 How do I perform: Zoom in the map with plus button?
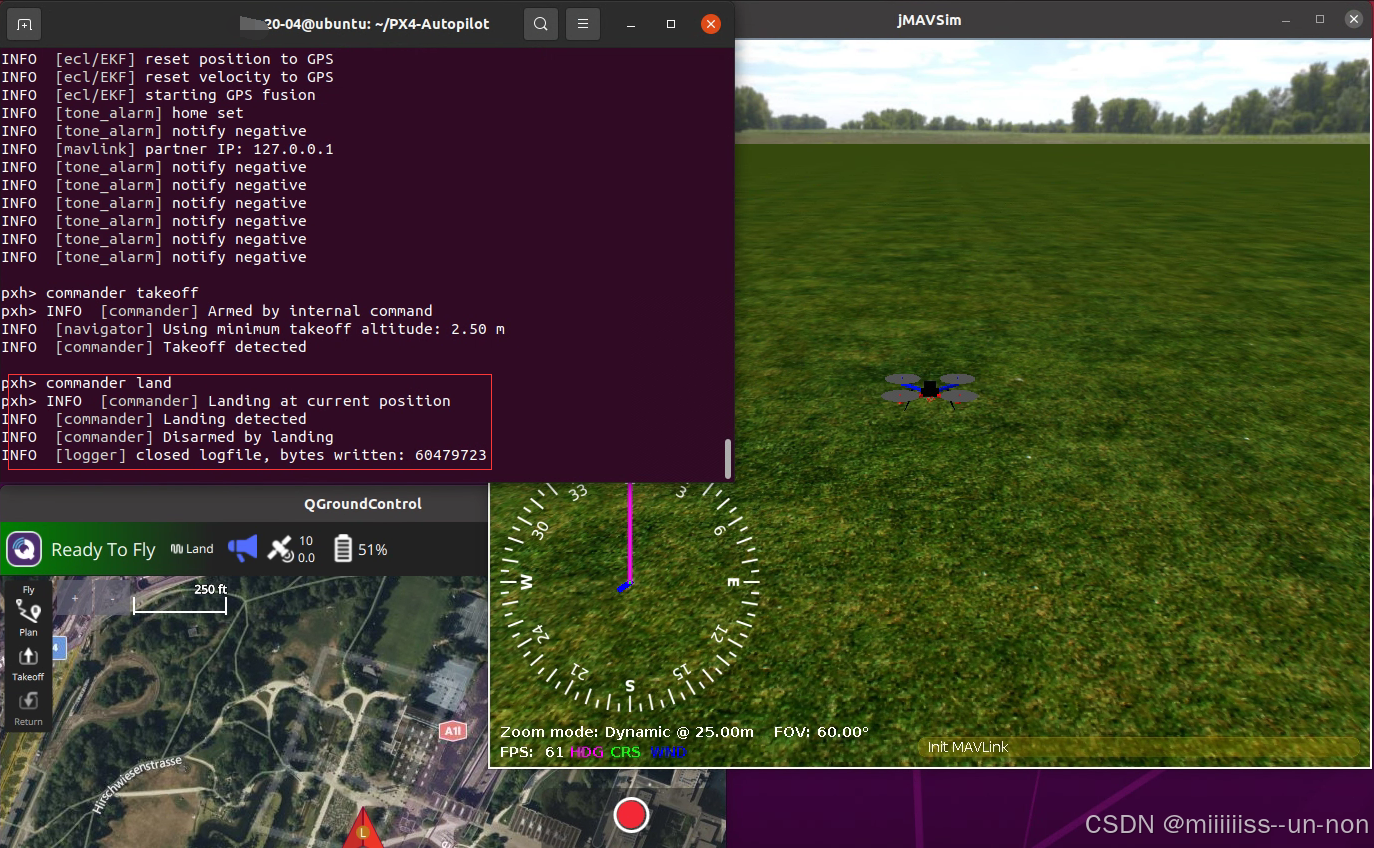[75, 598]
